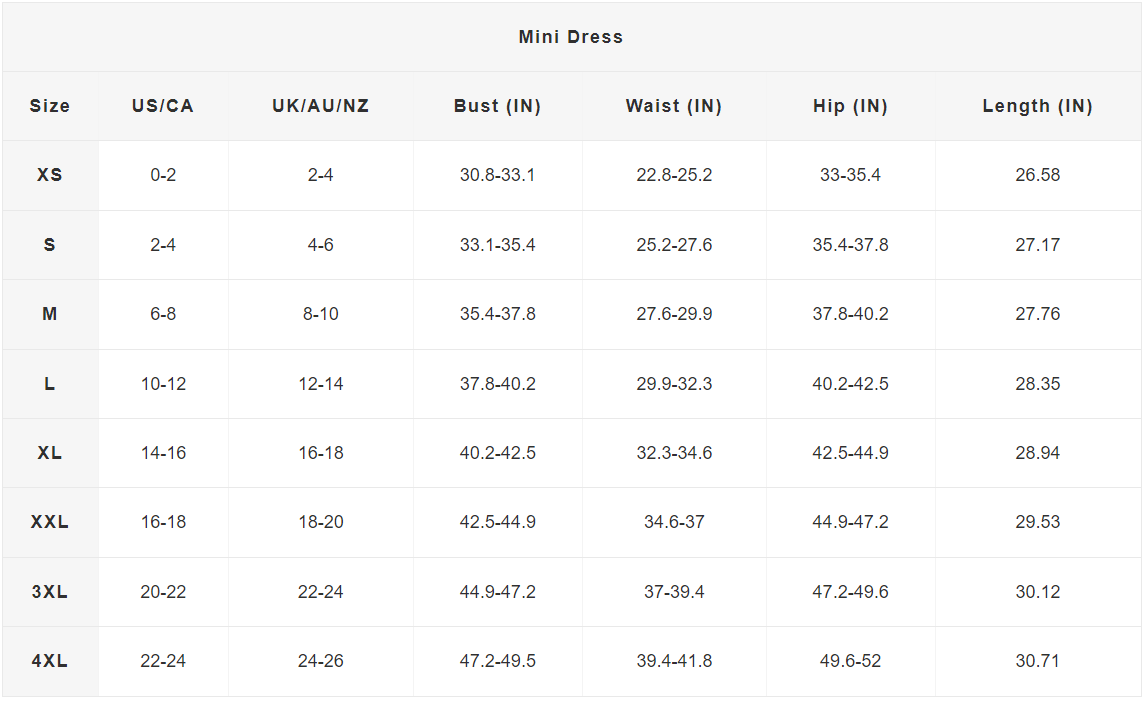Click hip value 49.6-52 in 4XL row
1147x703 pixels.
click(x=850, y=661)
